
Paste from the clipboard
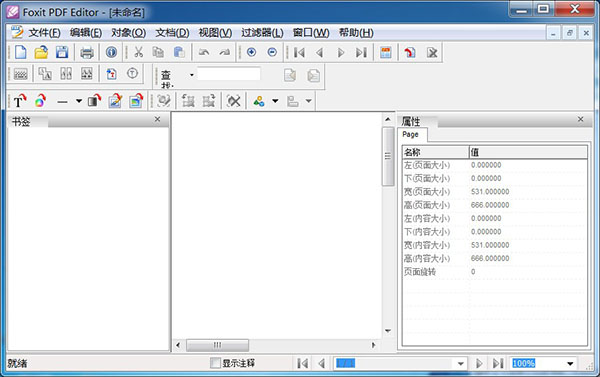(x=179, y=52)
